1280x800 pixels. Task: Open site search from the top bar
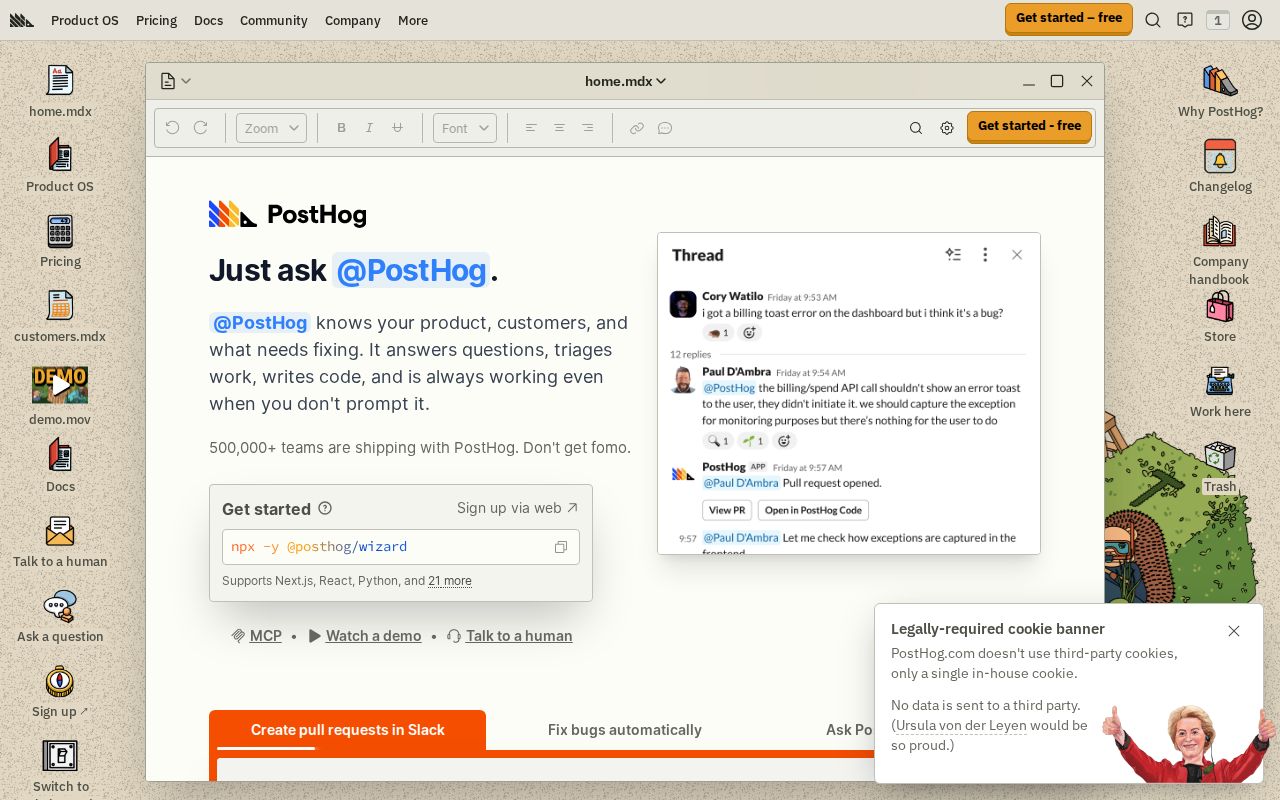1153,20
